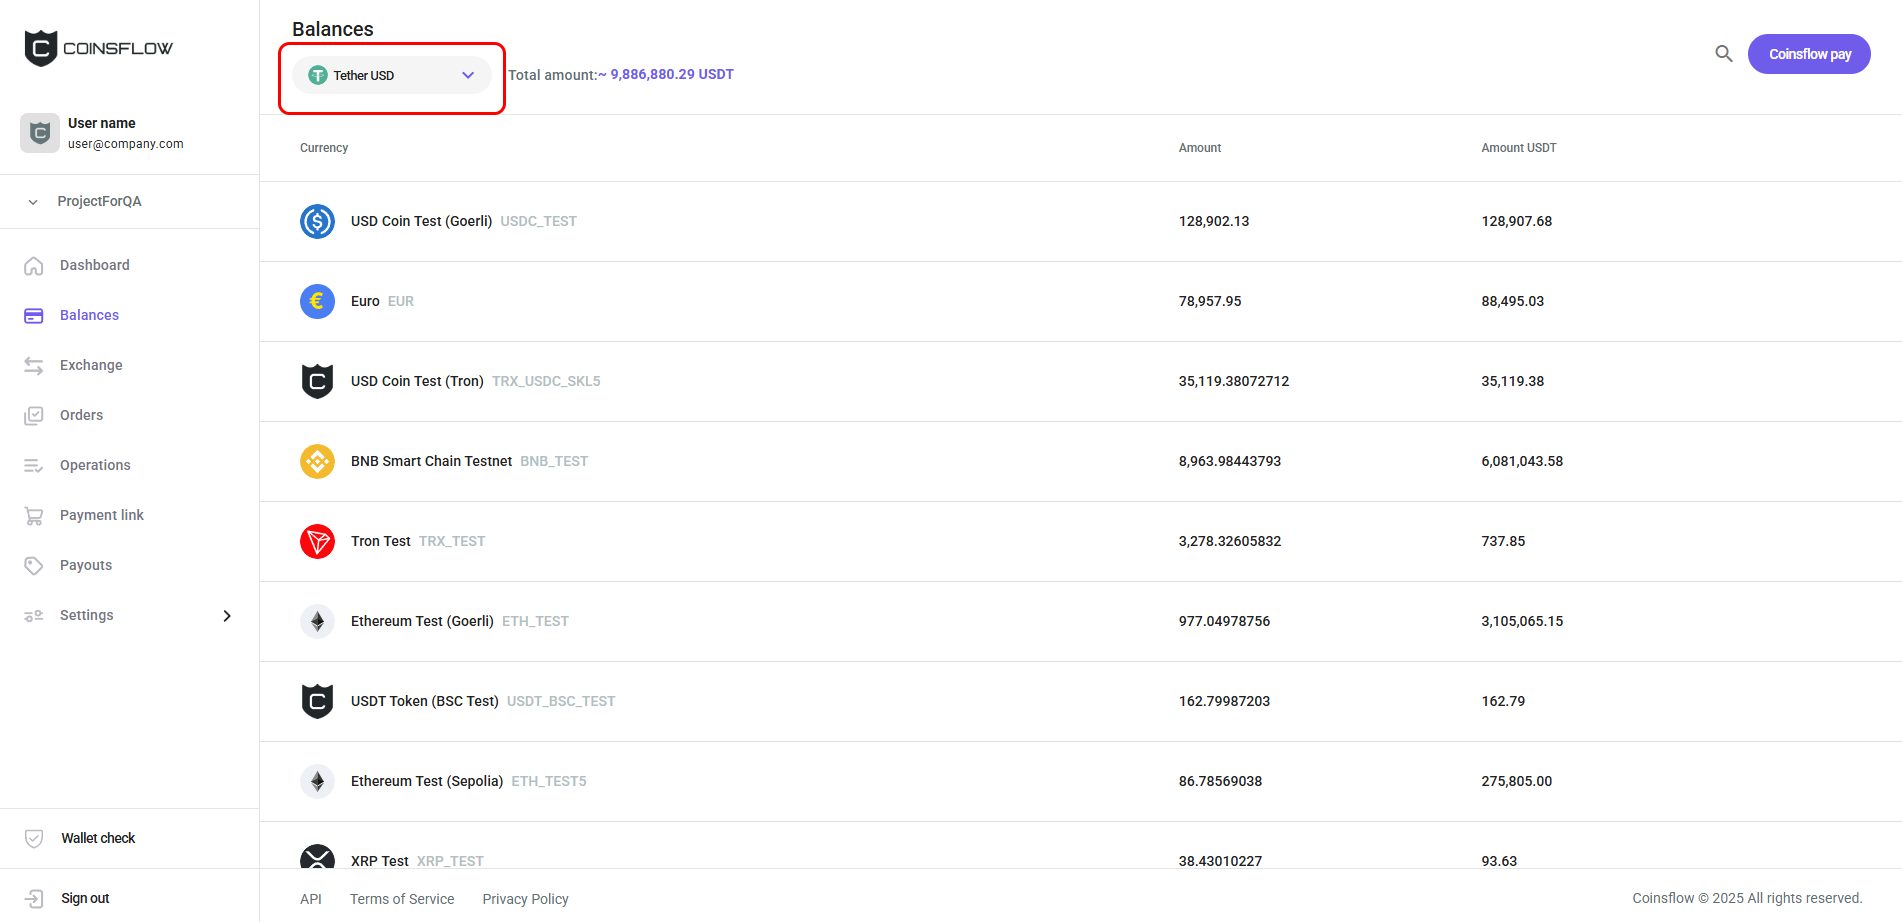Click the Tron Test red icon
Screen dimensions: 1902x922
click(x=317, y=541)
